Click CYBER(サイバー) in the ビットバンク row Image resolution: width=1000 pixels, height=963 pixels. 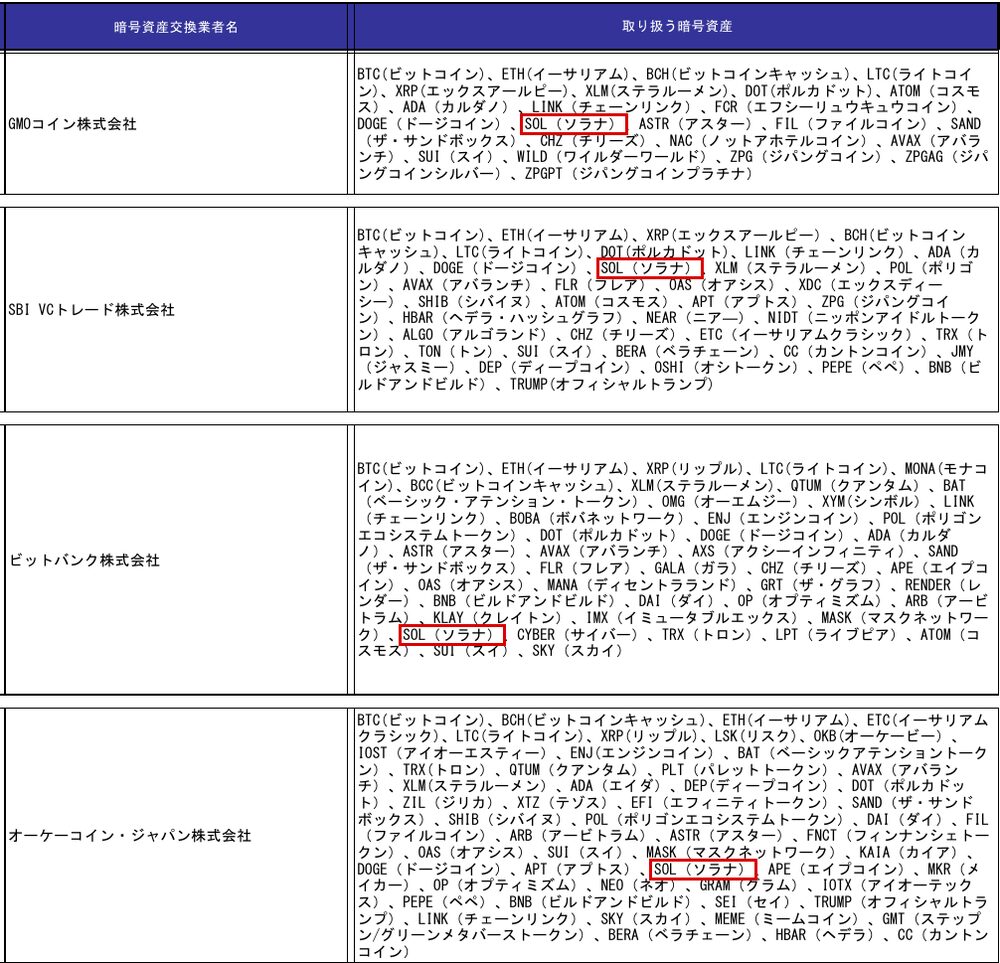[577, 635]
